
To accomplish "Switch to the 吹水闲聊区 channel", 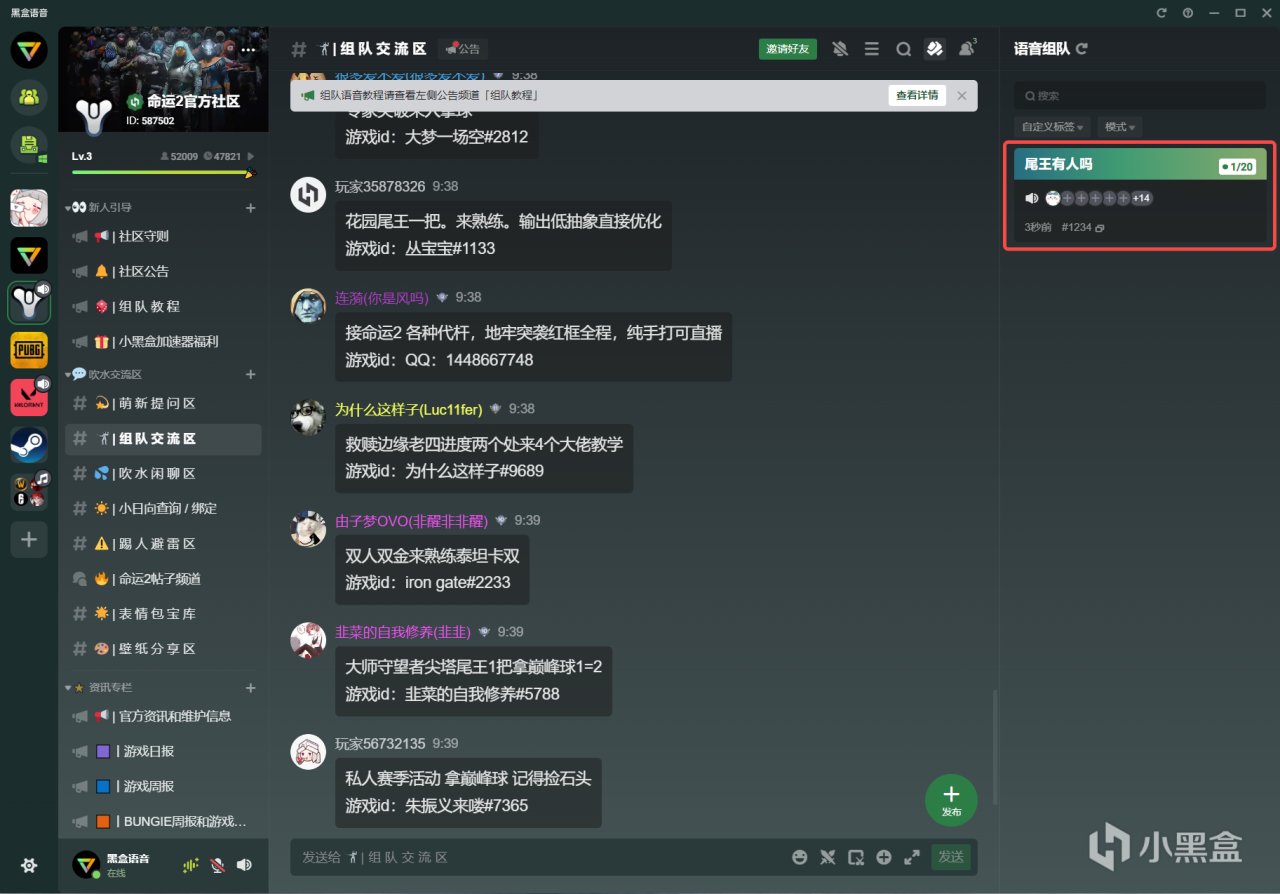I will click(163, 473).
